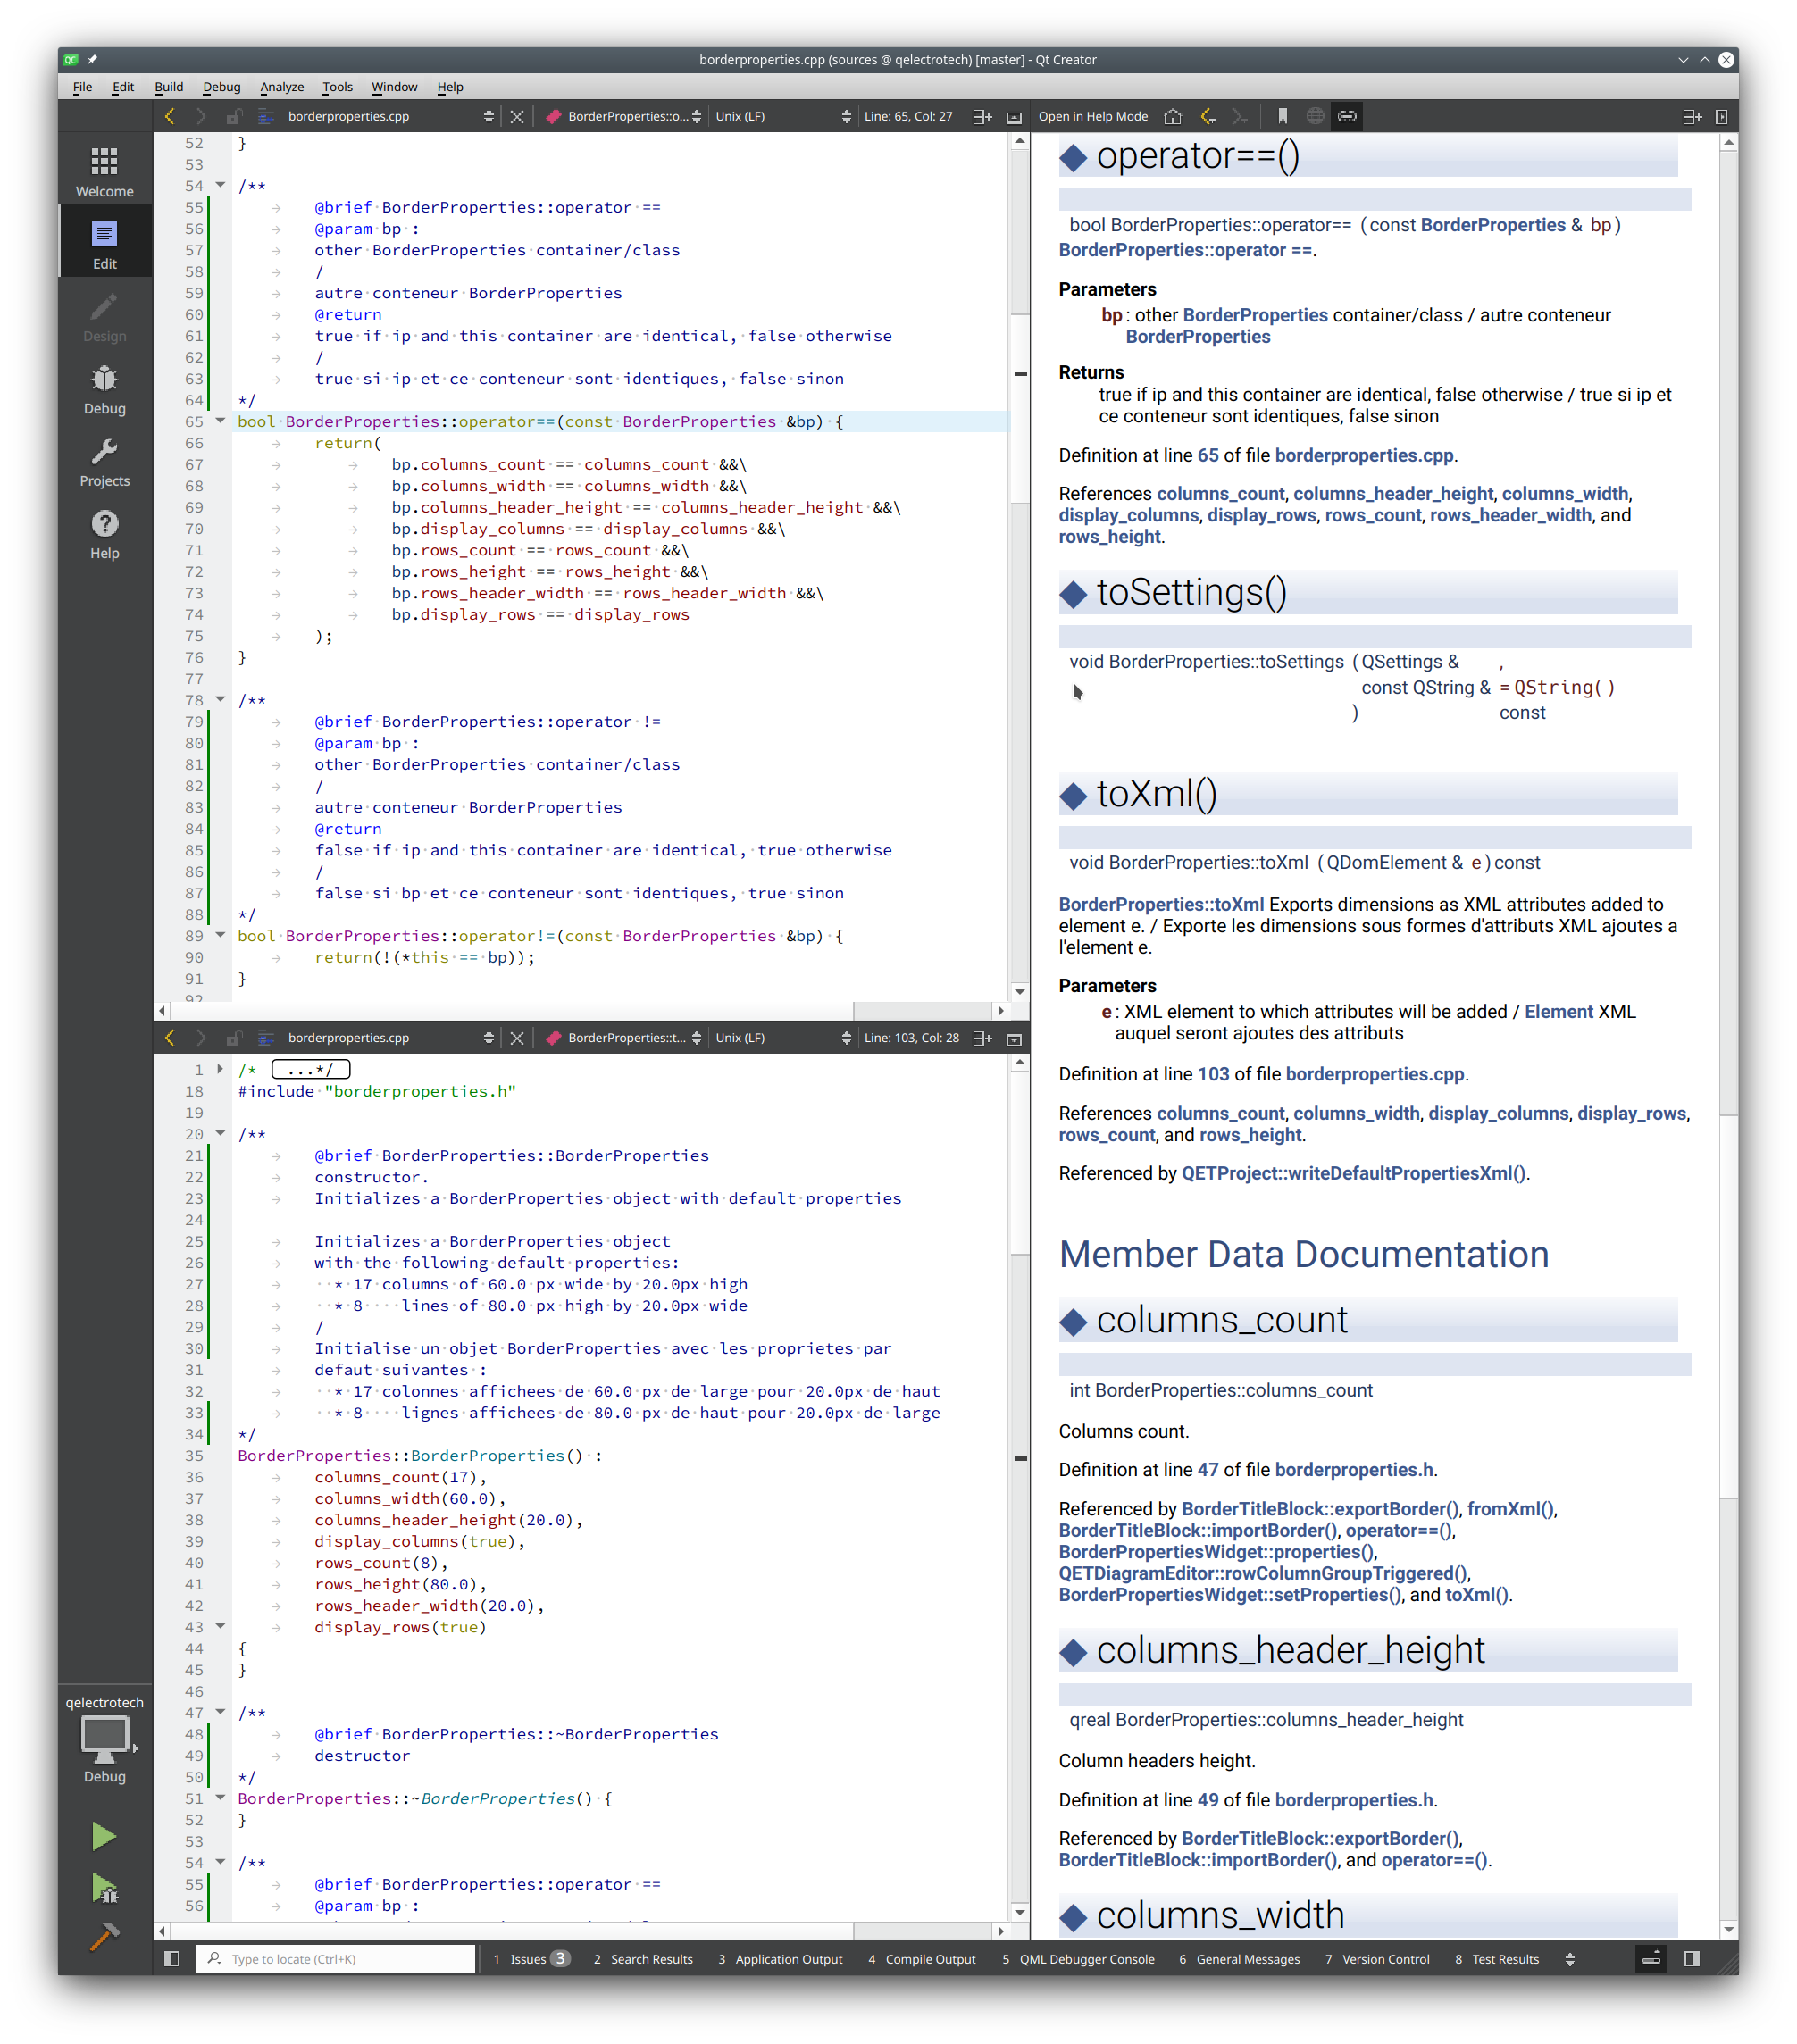Switch to Debug mode in the sidebar
Screen dimensions: 1797x2044
[x=104, y=389]
